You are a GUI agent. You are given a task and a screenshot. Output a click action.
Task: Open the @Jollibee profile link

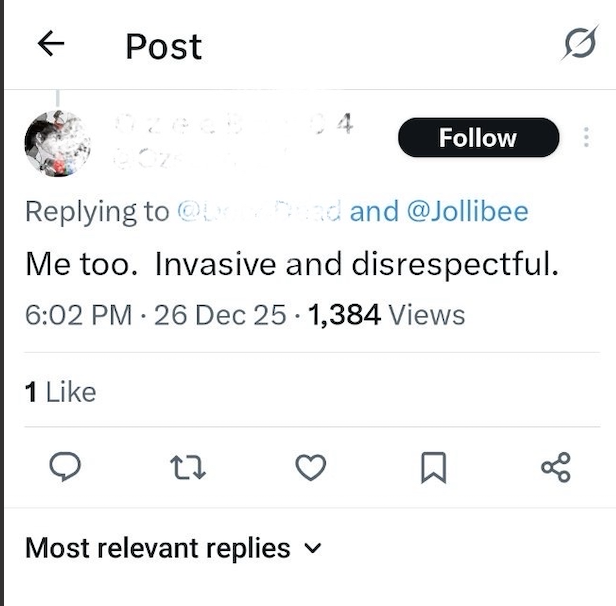coord(467,211)
